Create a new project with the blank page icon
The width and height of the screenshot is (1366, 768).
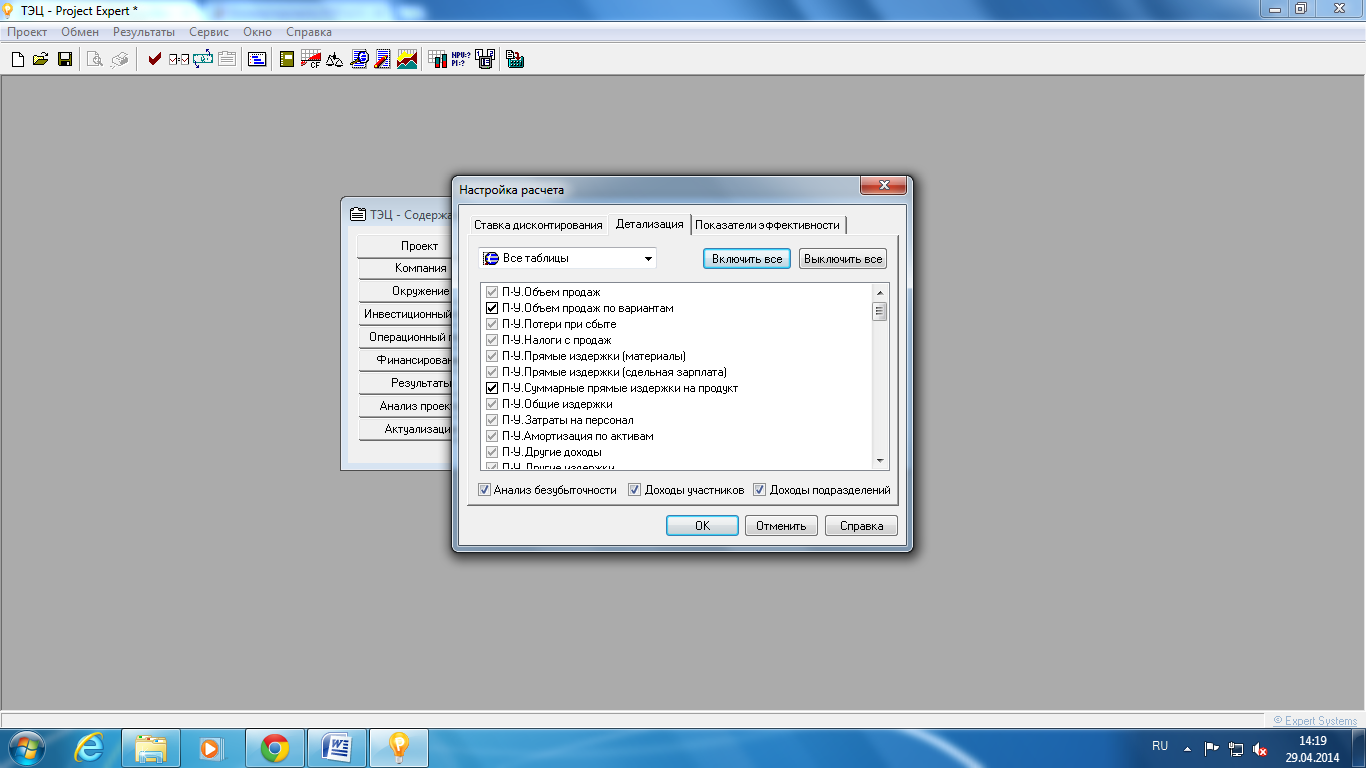click(x=17, y=59)
